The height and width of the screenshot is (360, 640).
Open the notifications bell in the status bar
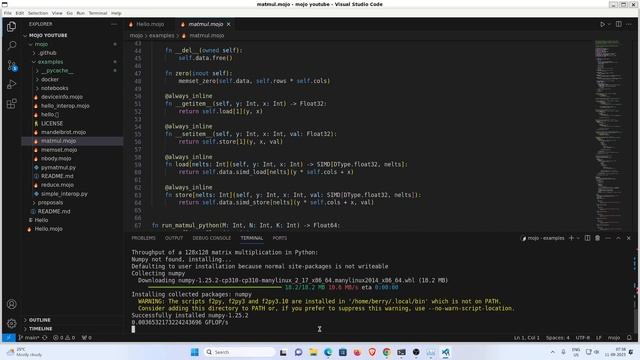pyautogui.click(x=629, y=338)
